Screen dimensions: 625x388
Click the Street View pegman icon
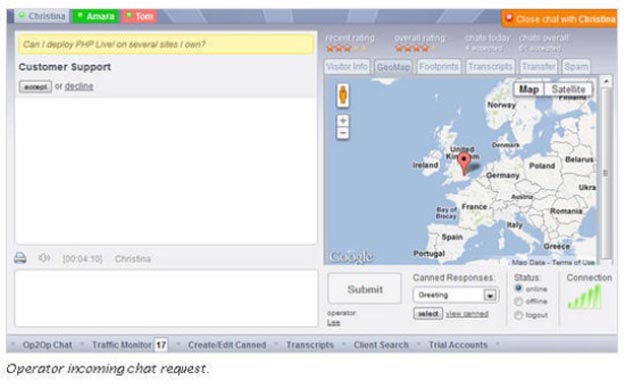(x=343, y=96)
